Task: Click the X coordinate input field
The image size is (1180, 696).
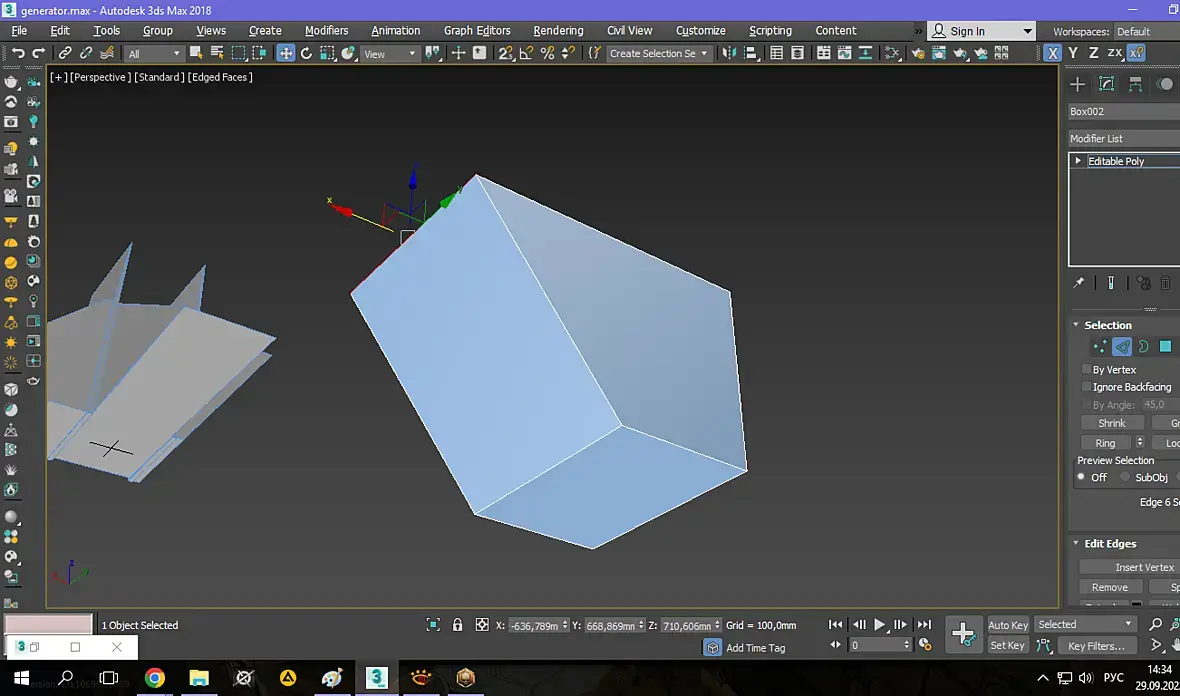Action: [534, 625]
